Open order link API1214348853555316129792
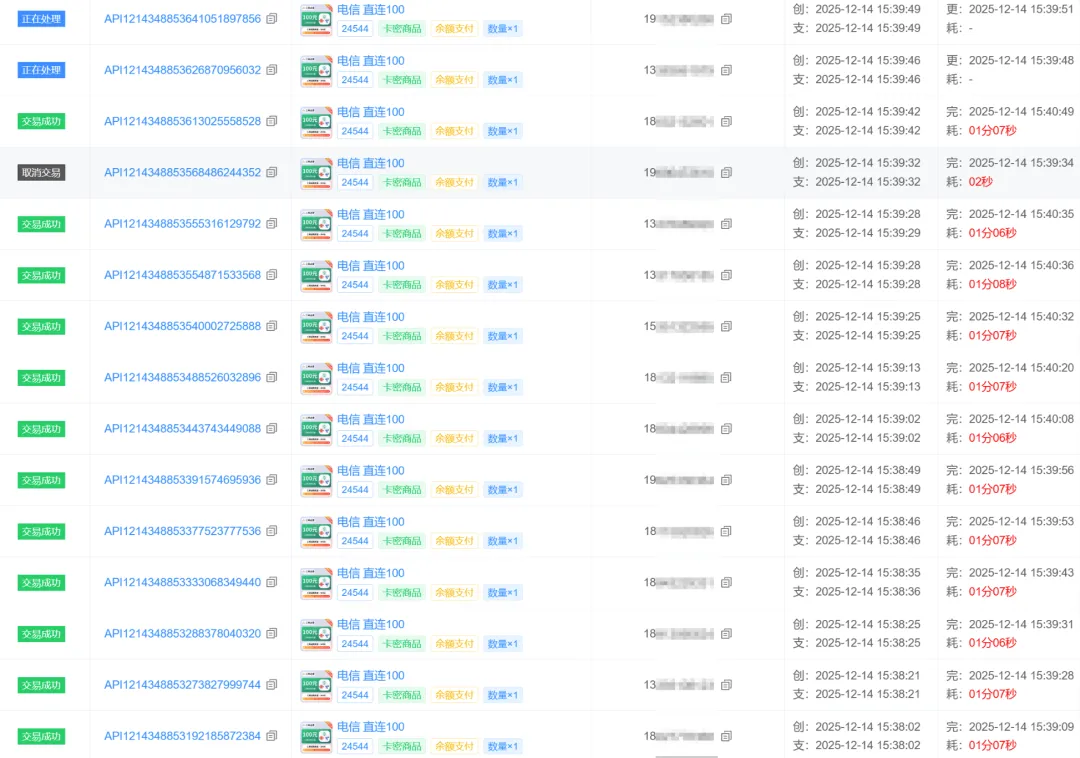Screen dimensions: 1080x758 coord(182,224)
